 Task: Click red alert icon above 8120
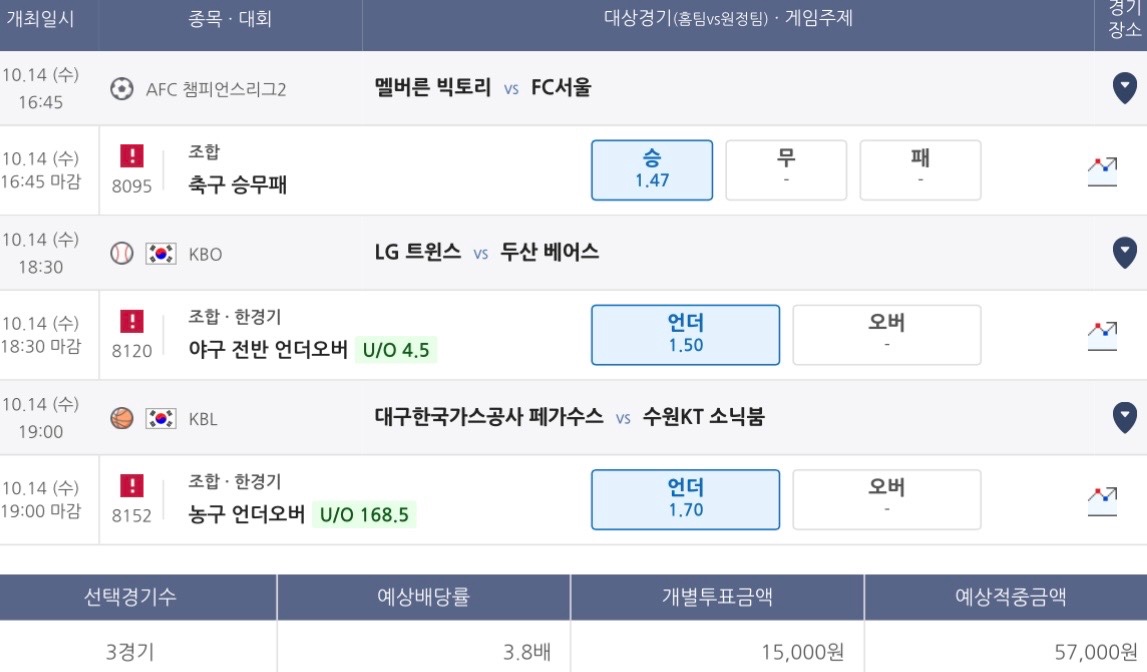tap(132, 321)
